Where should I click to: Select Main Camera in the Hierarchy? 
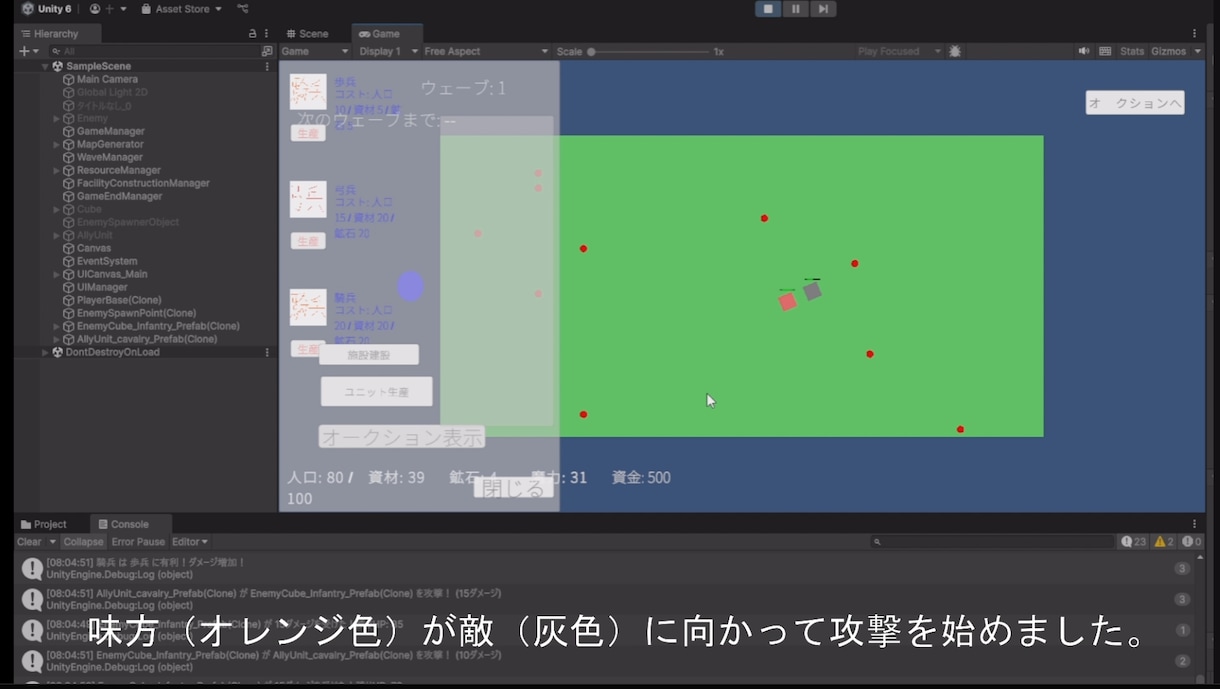coord(107,79)
